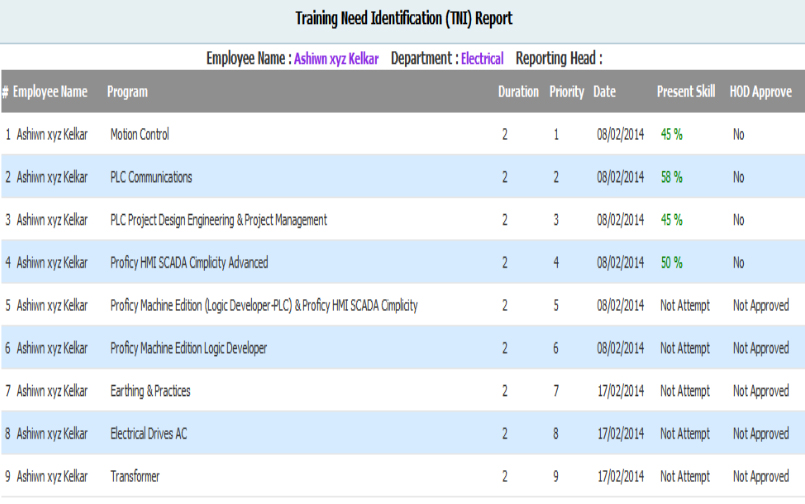
Task: Click the Training Need Identification (TNI) Report title
Action: tap(404, 18)
